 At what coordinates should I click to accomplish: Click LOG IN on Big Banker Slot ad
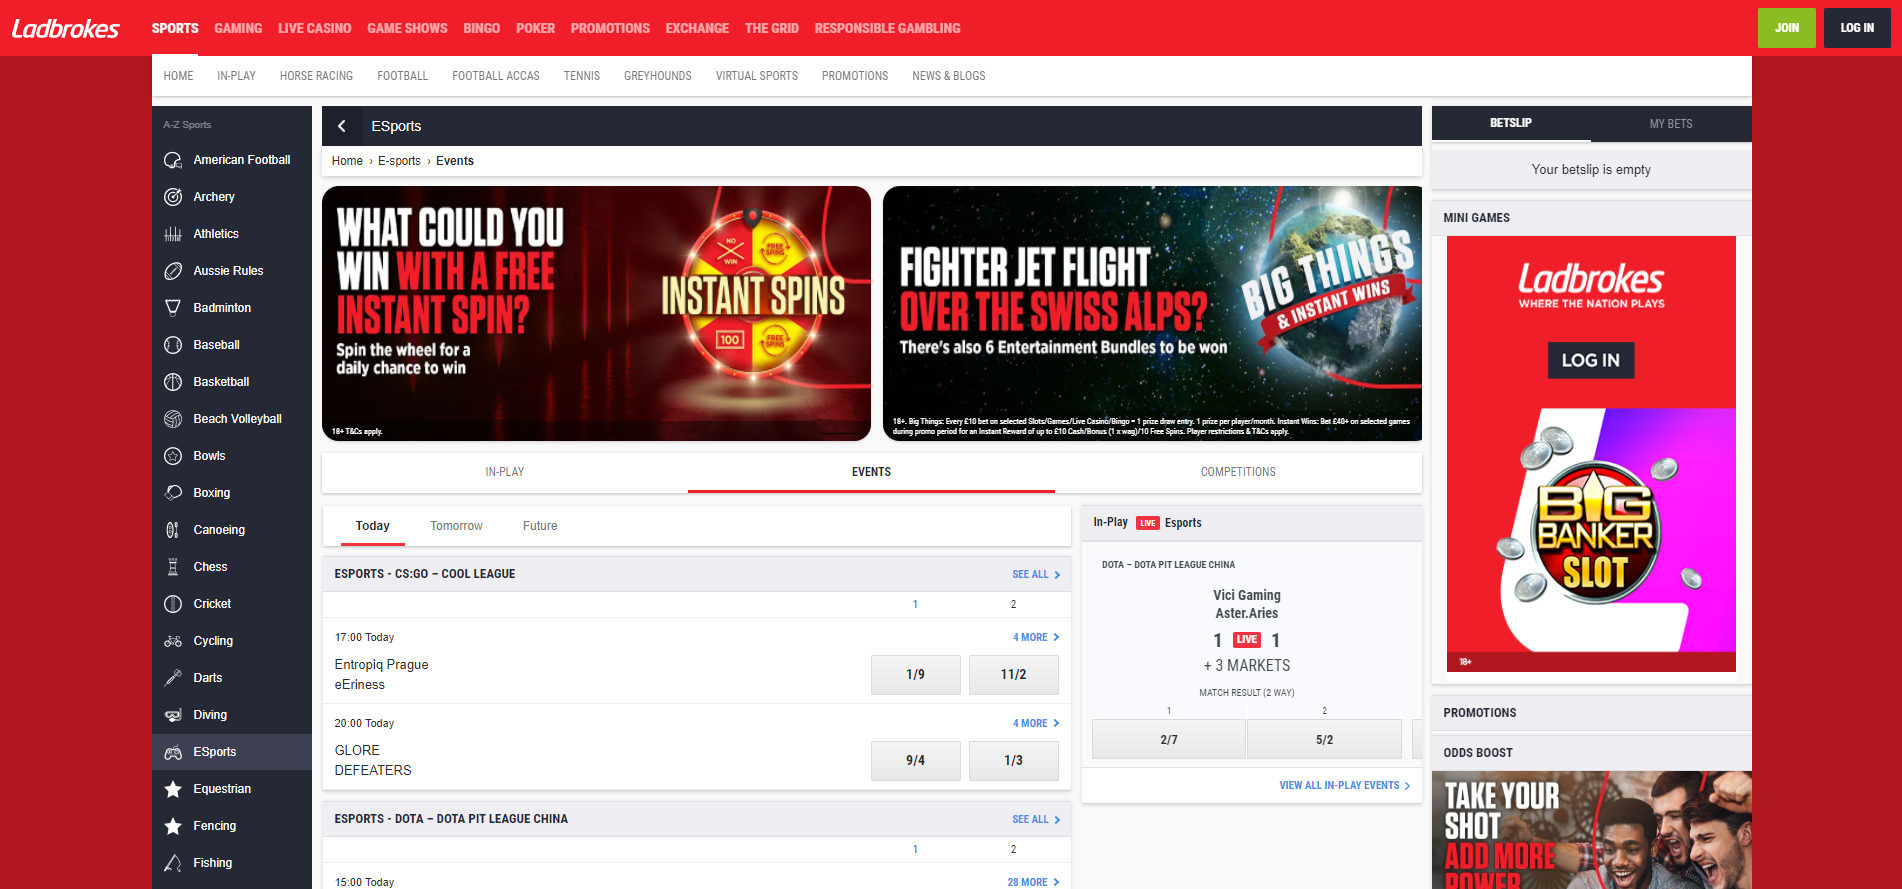pyautogui.click(x=1591, y=360)
